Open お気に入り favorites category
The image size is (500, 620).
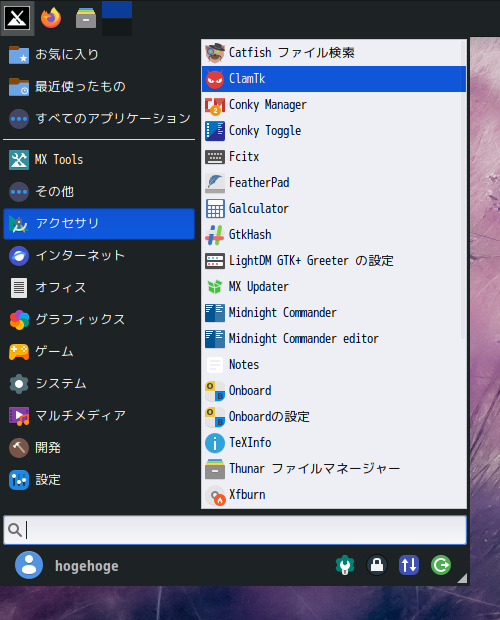tap(99, 55)
